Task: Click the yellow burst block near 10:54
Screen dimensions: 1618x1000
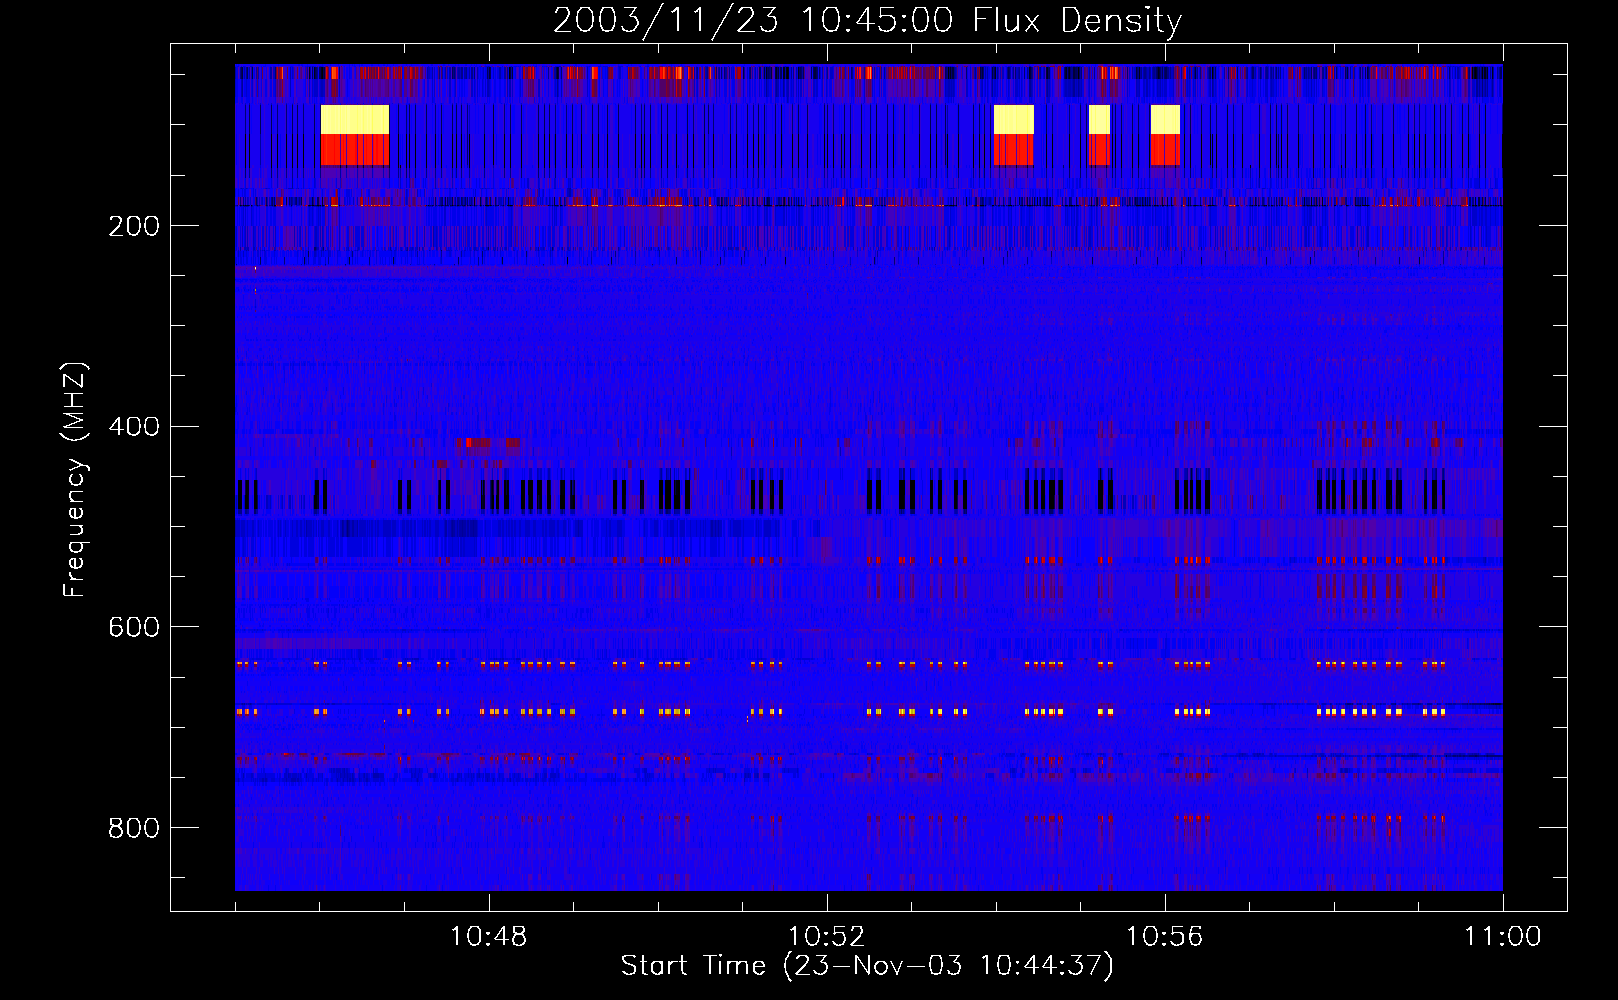Action: 1013,120
